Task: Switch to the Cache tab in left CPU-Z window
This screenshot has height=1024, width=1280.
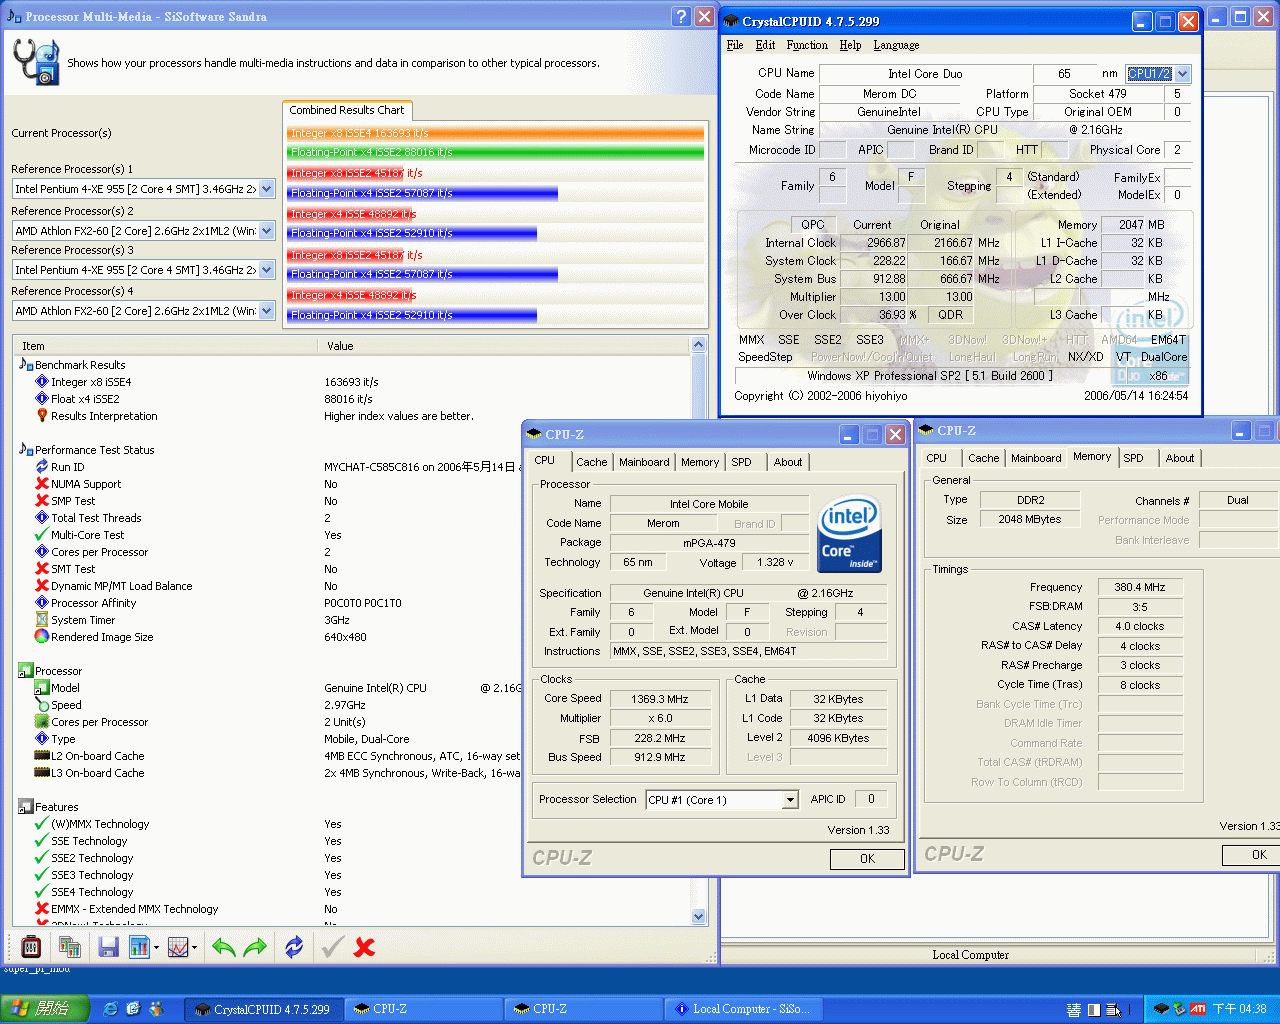Action: [591, 462]
